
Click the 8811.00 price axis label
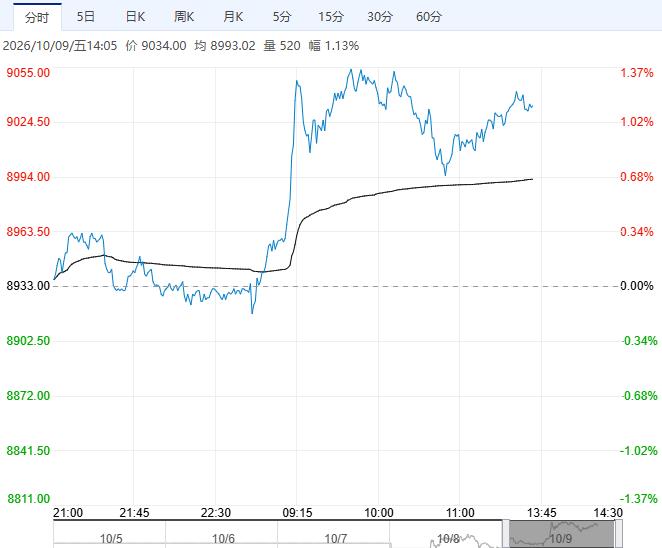click(28, 499)
